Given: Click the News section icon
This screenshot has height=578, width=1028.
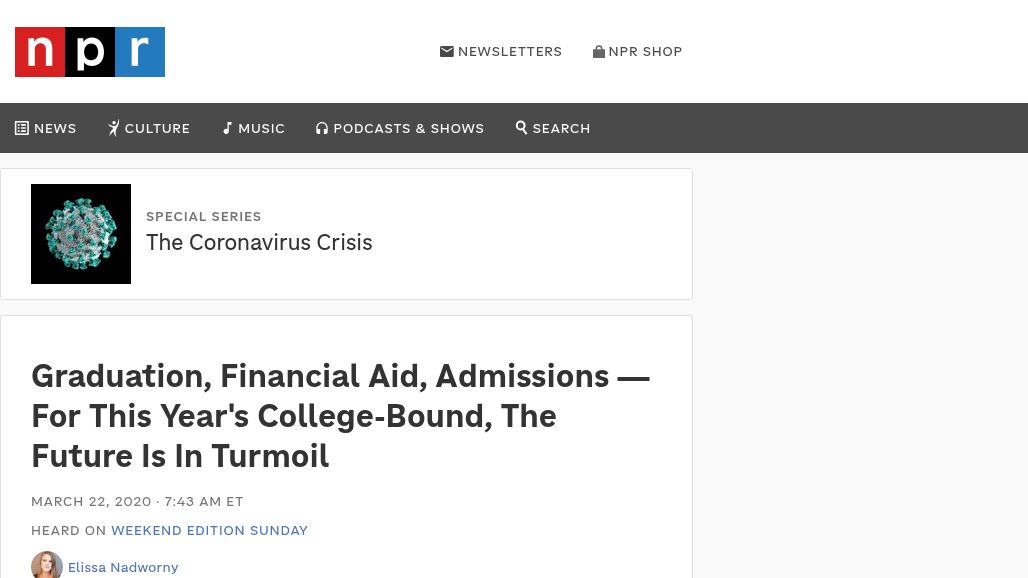Looking at the screenshot, I should click(x=22, y=128).
